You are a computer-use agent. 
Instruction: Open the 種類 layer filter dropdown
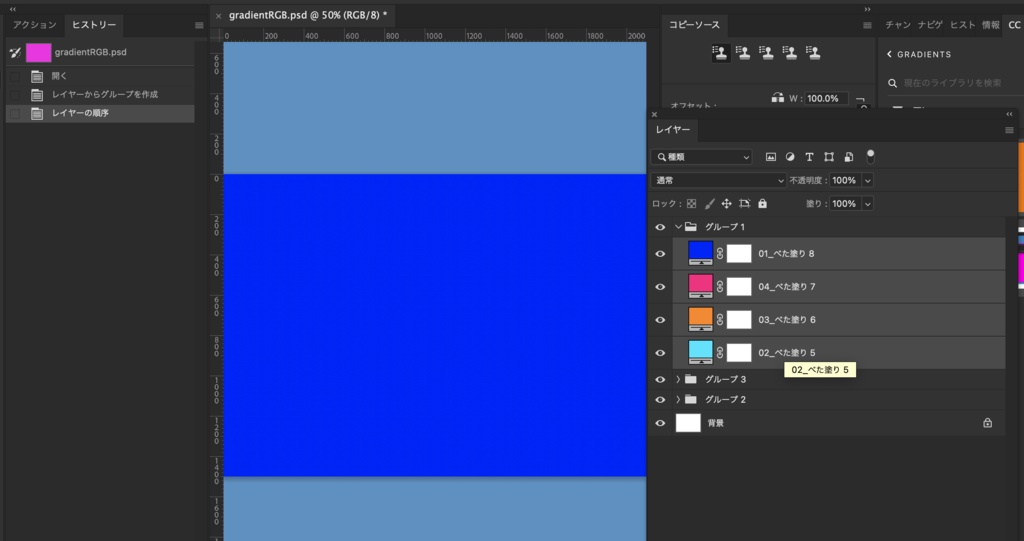[701, 157]
